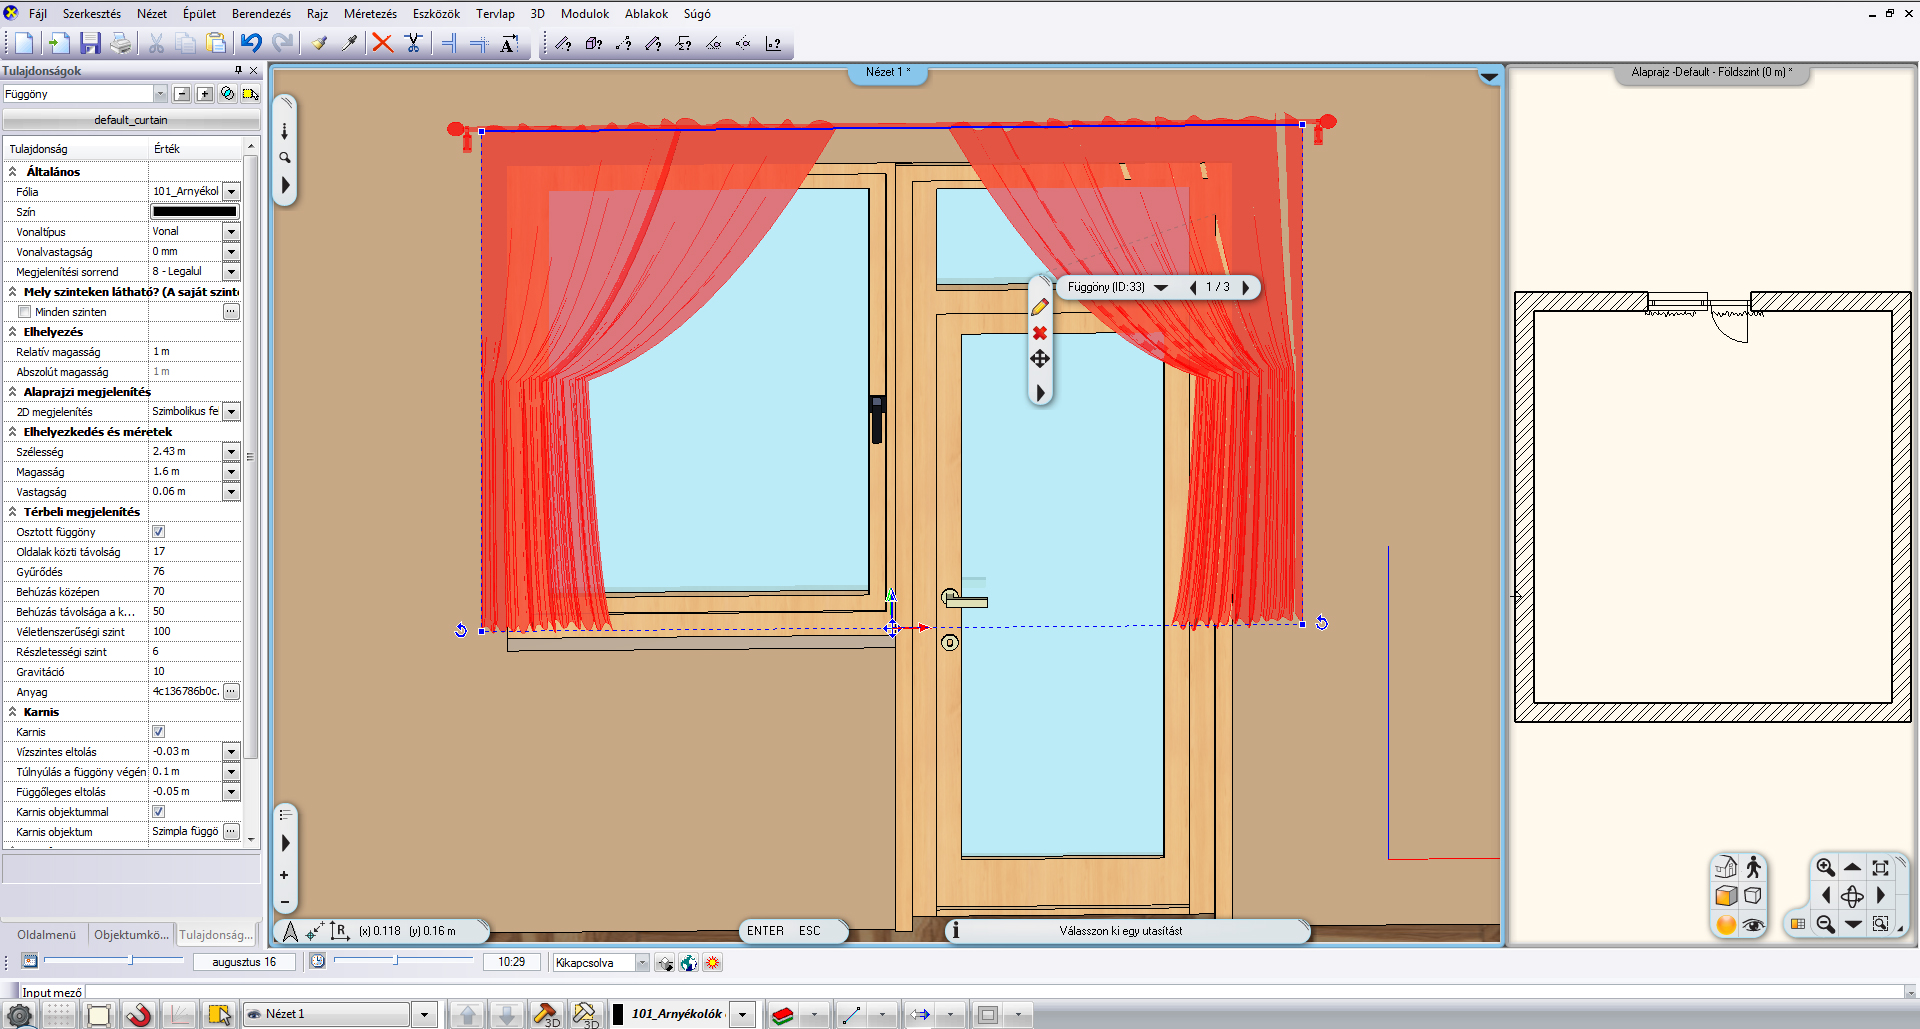The image size is (1920, 1029).
Task: Collapse the Általános properties section
Action: point(13,172)
